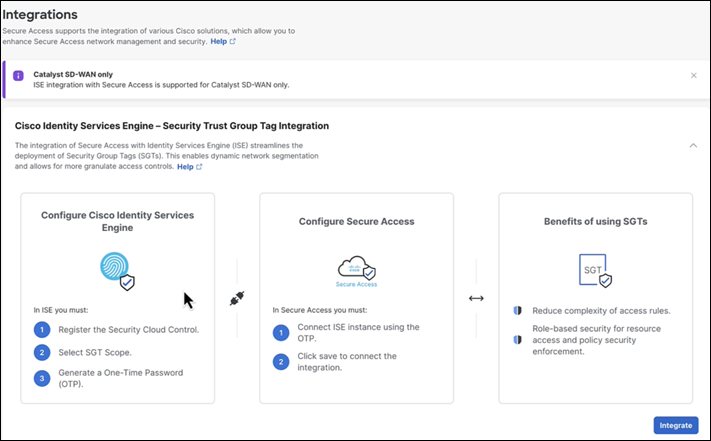Click the plug connector icon between cards
The image size is (711, 441).
pos(237,298)
